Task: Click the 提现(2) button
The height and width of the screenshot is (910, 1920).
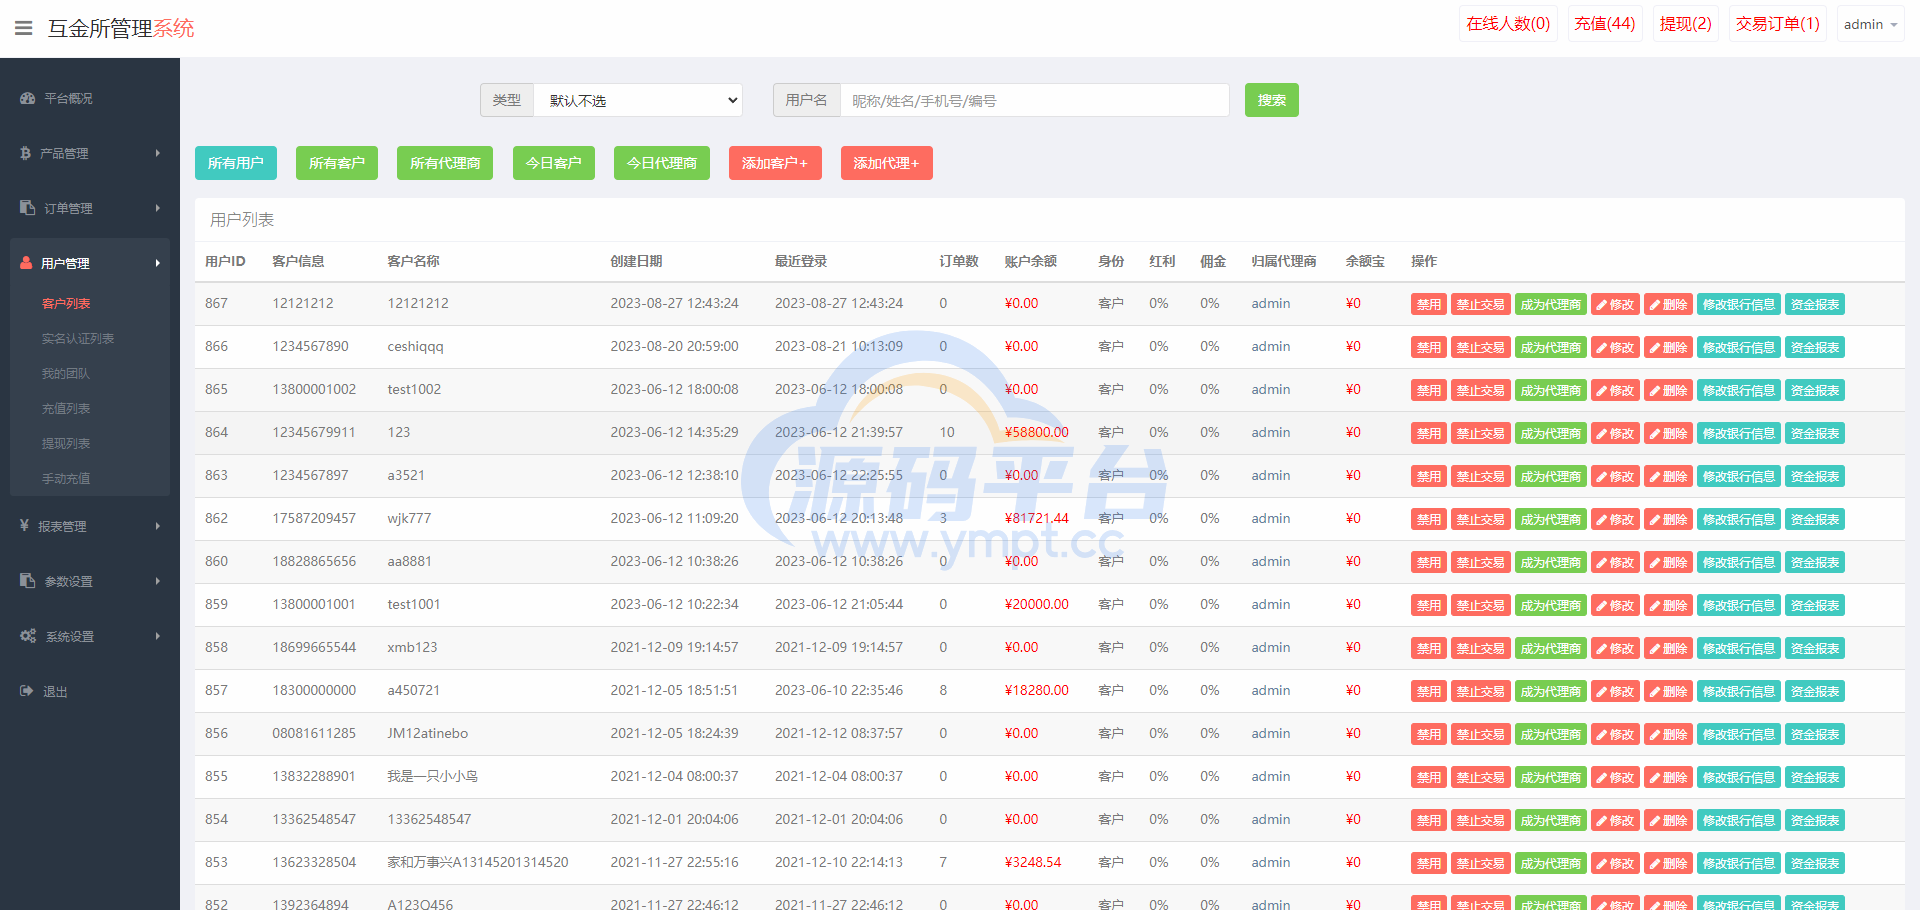Action: tap(1686, 24)
